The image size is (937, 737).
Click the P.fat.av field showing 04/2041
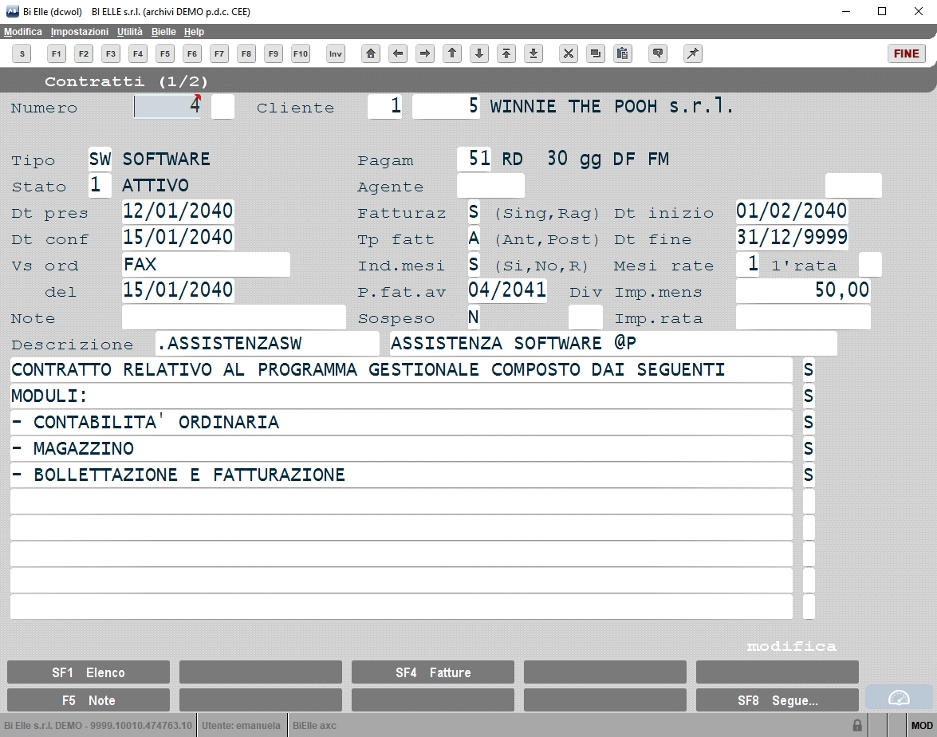[x=507, y=290]
